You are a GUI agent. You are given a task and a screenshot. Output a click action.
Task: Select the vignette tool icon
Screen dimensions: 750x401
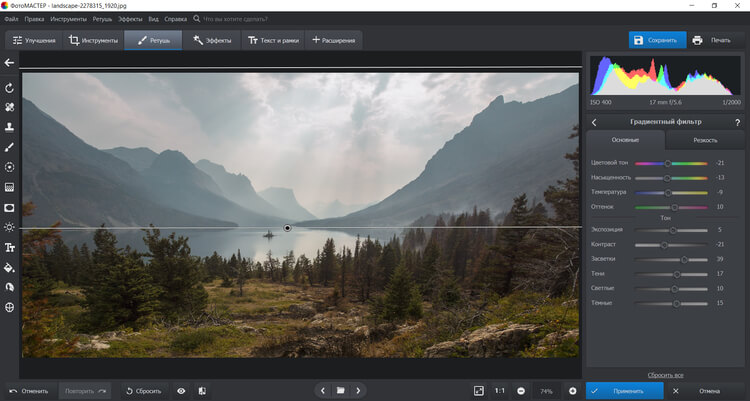pos(9,207)
